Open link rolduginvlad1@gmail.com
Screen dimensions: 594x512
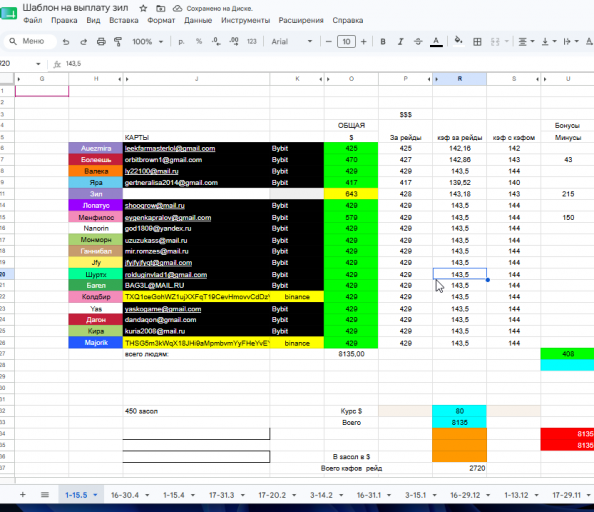click(166, 275)
